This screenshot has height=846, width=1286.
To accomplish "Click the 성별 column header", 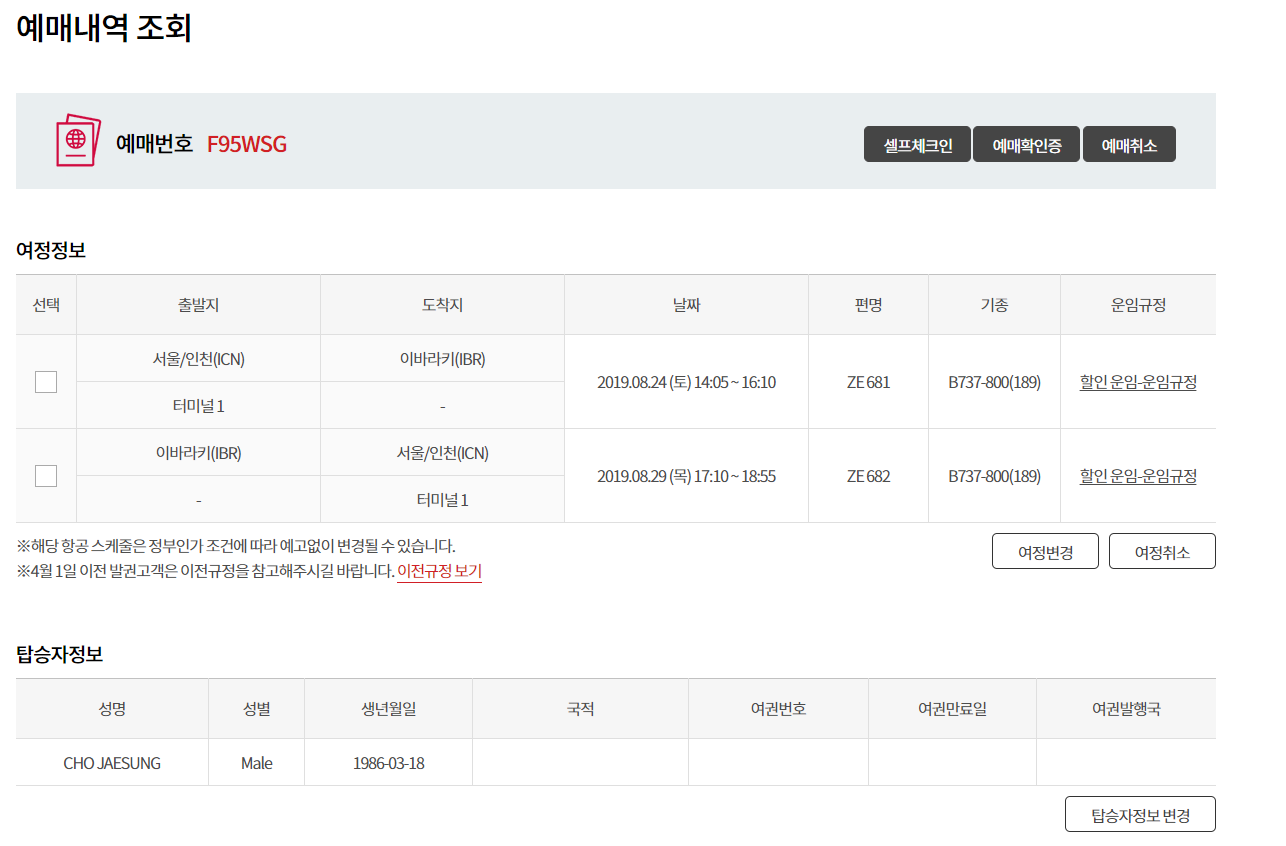I will 257,709.
